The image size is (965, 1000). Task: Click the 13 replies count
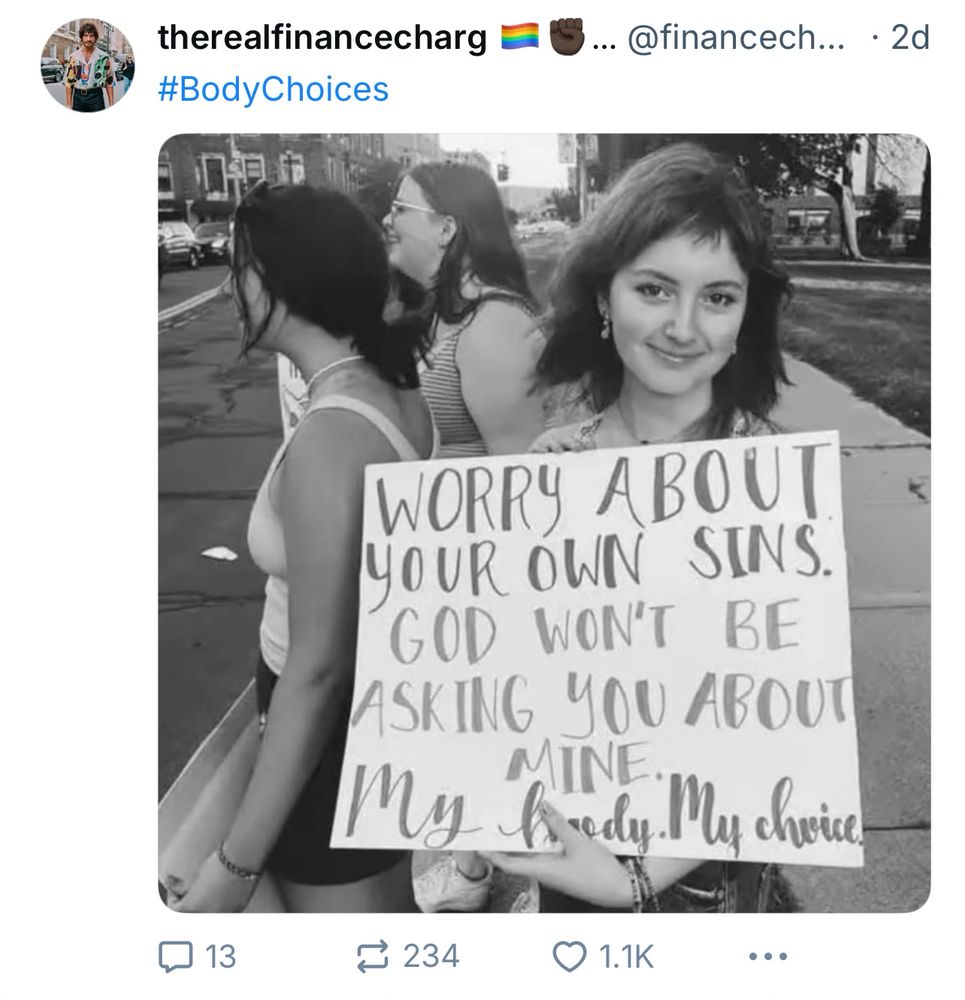[x=221, y=957]
